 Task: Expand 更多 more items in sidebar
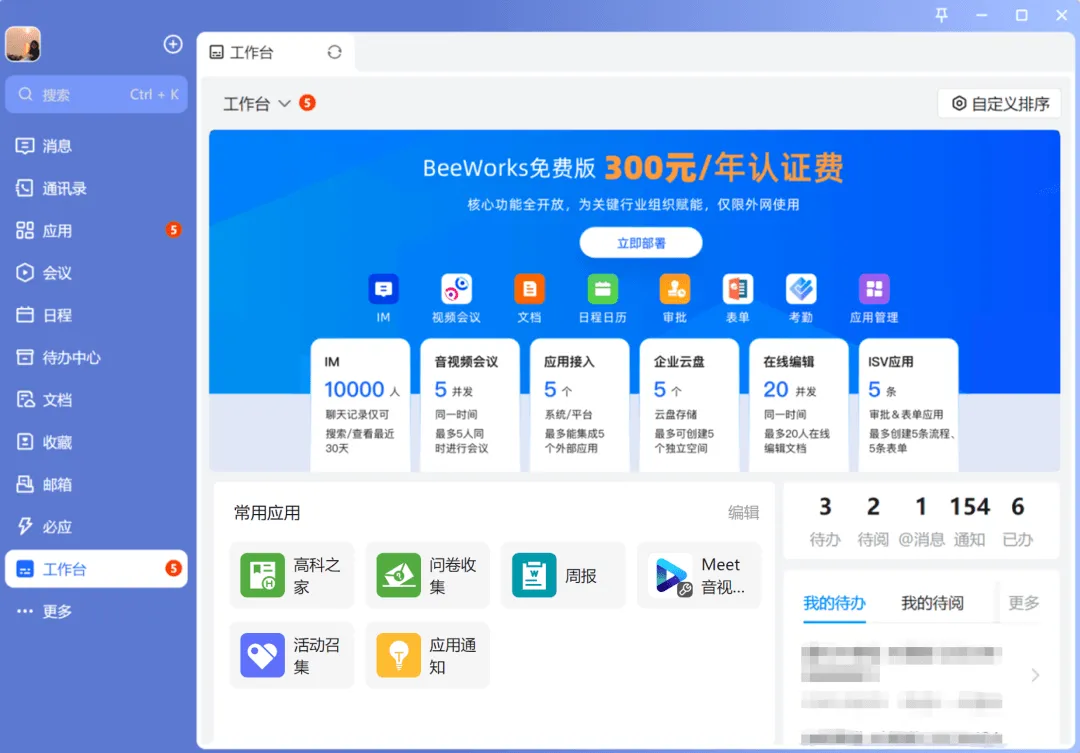[x=96, y=611]
